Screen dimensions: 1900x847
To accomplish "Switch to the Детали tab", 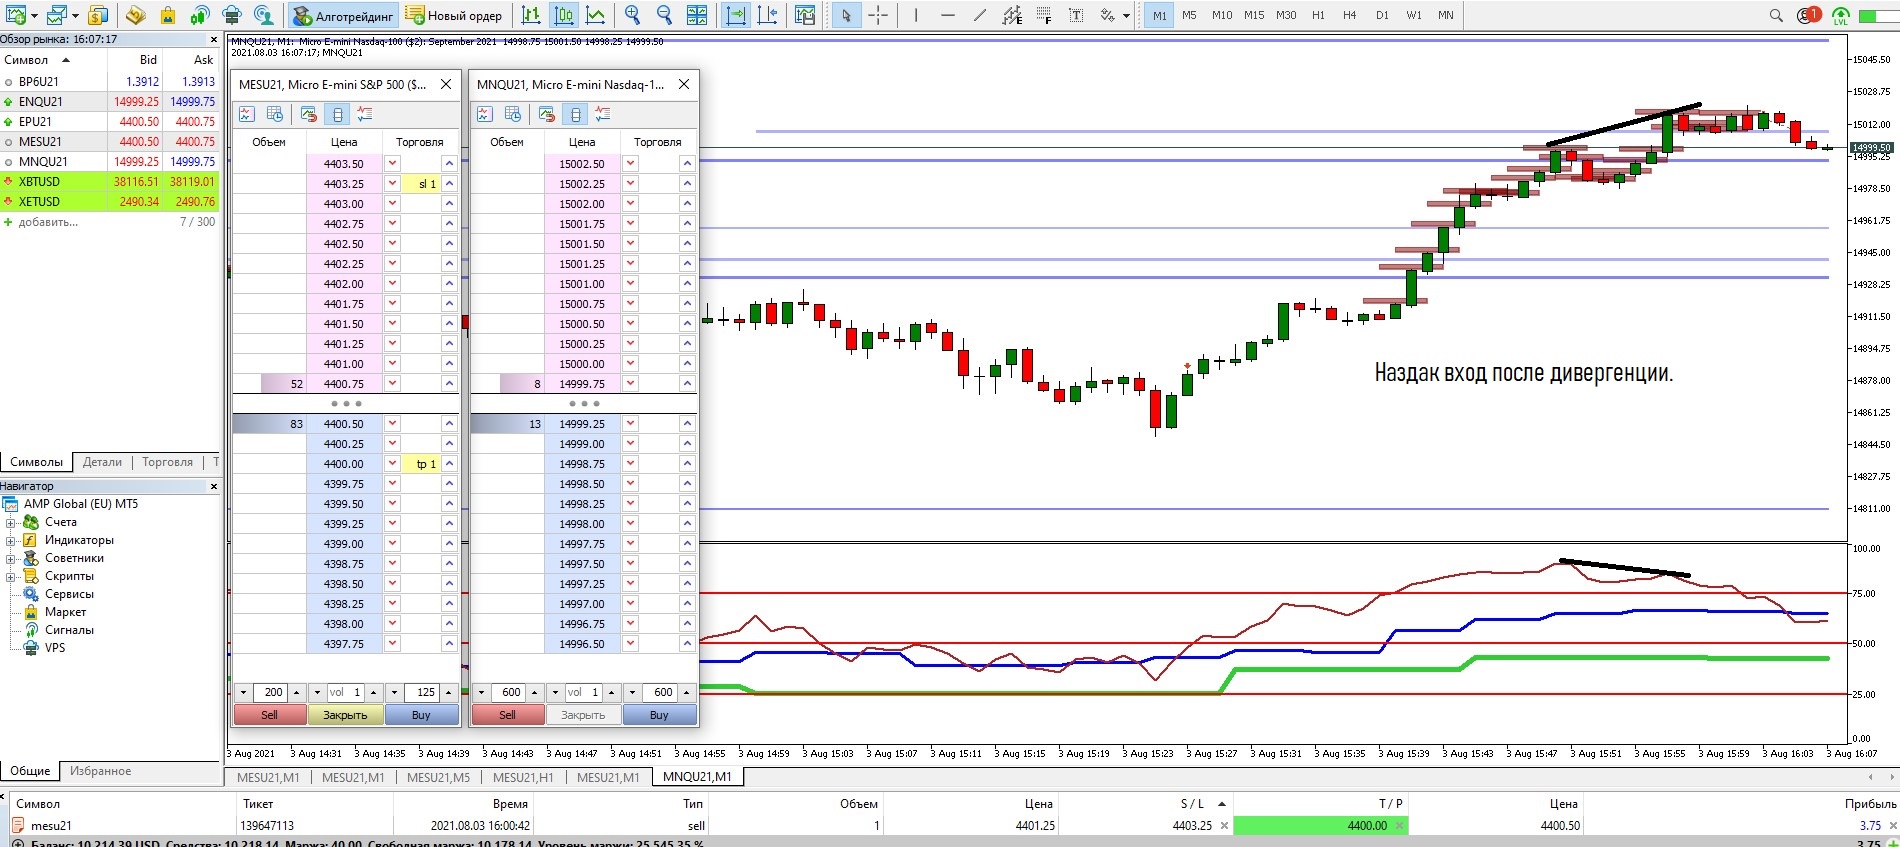I will click(102, 462).
